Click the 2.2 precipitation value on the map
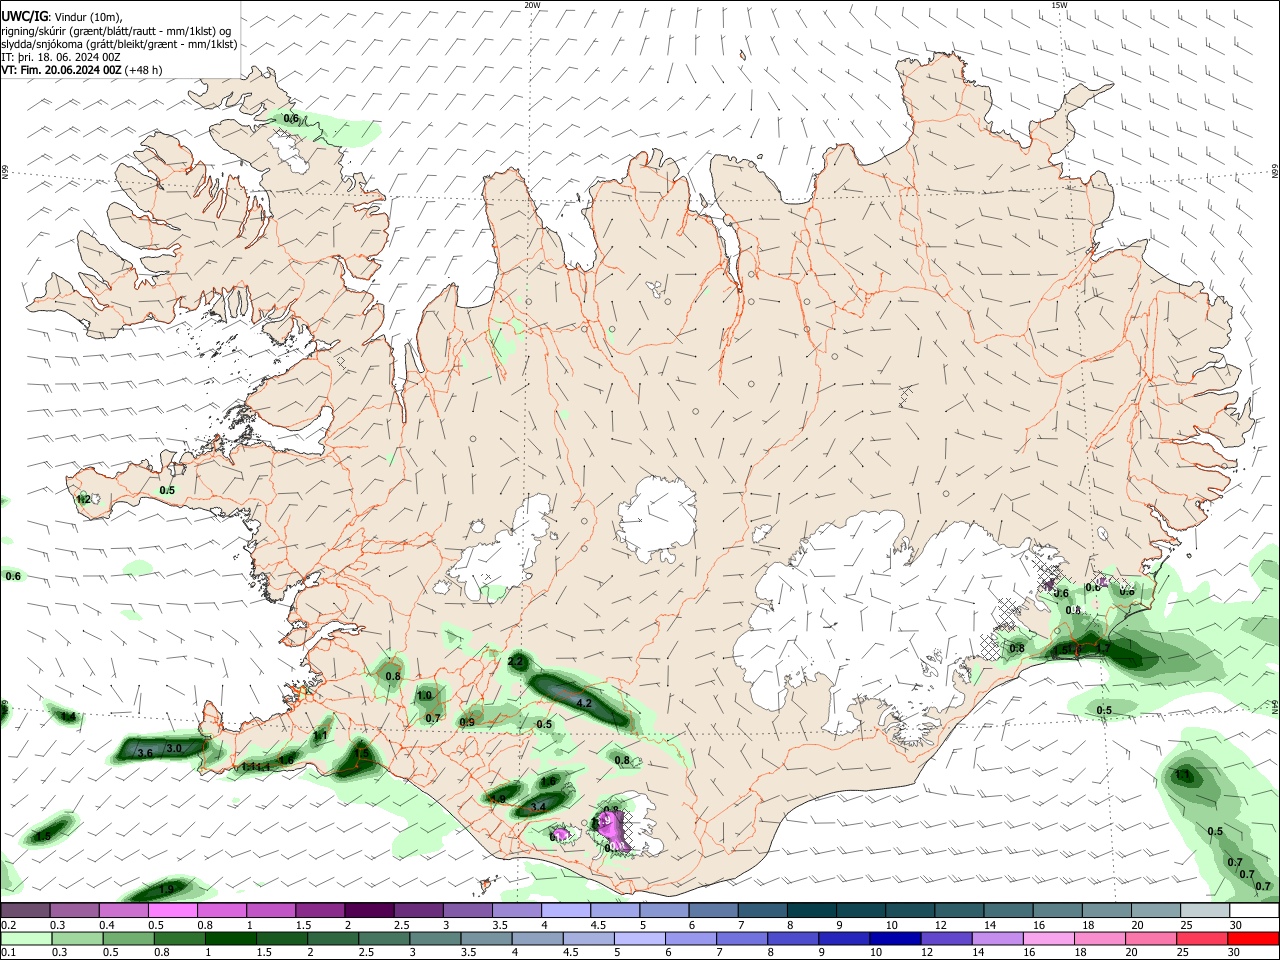The image size is (1280, 960). click(x=516, y=662)
